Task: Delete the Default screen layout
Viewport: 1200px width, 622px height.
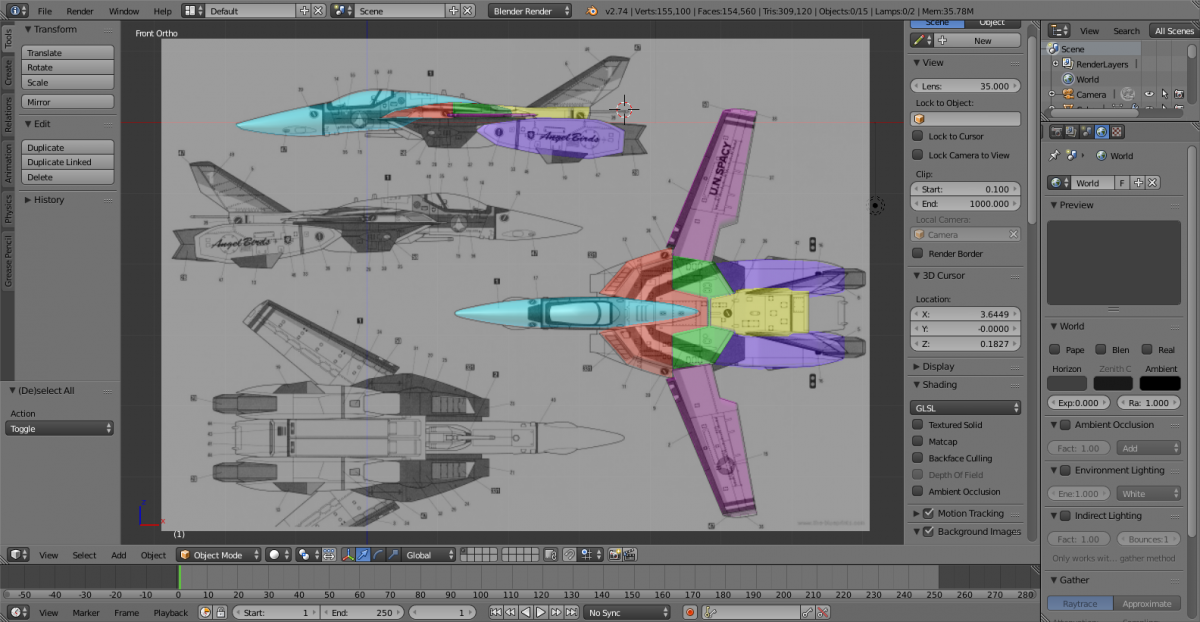Action: click(318, 10)
